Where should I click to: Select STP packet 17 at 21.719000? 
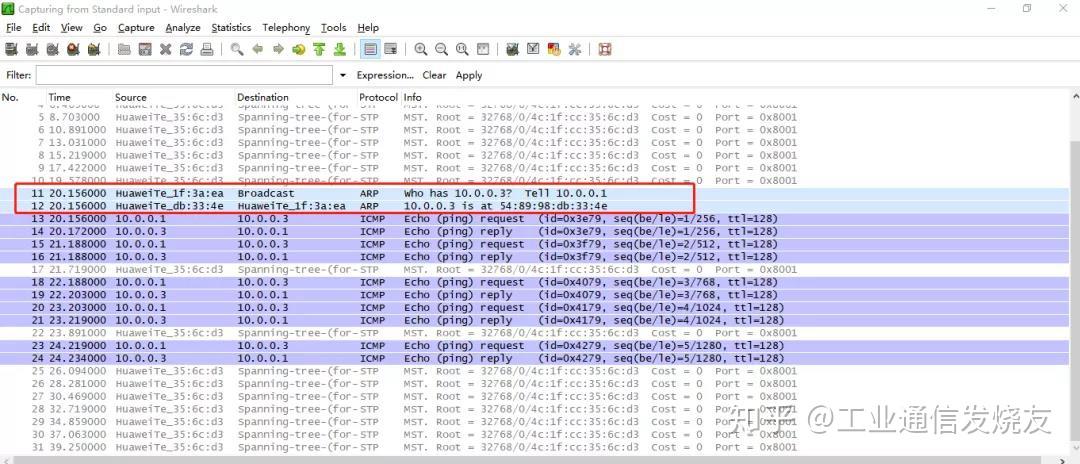[533, 269]
